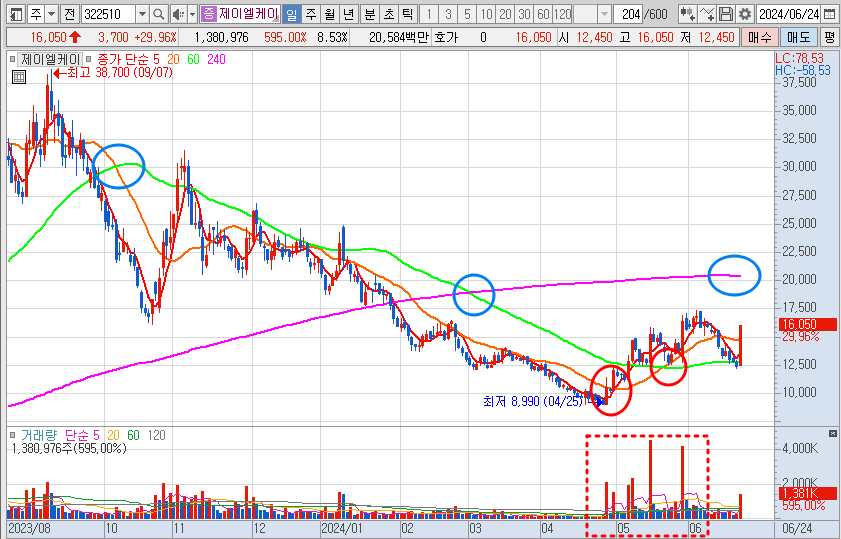Click the 제이엘케이 stock name field

(248, 14)
